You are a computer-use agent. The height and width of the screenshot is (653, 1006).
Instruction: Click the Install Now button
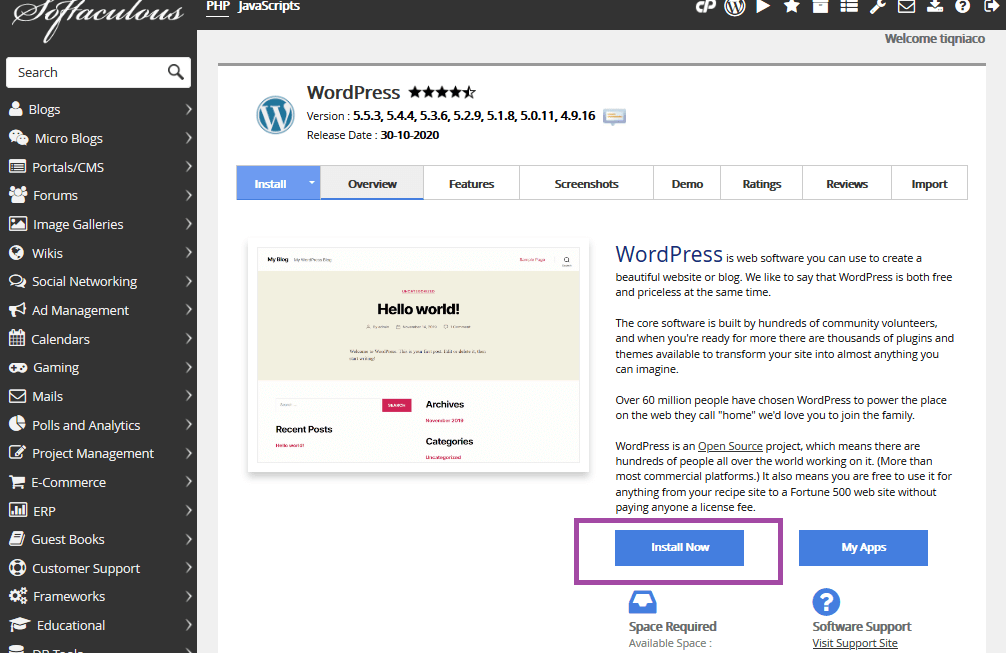click(679, 547)
